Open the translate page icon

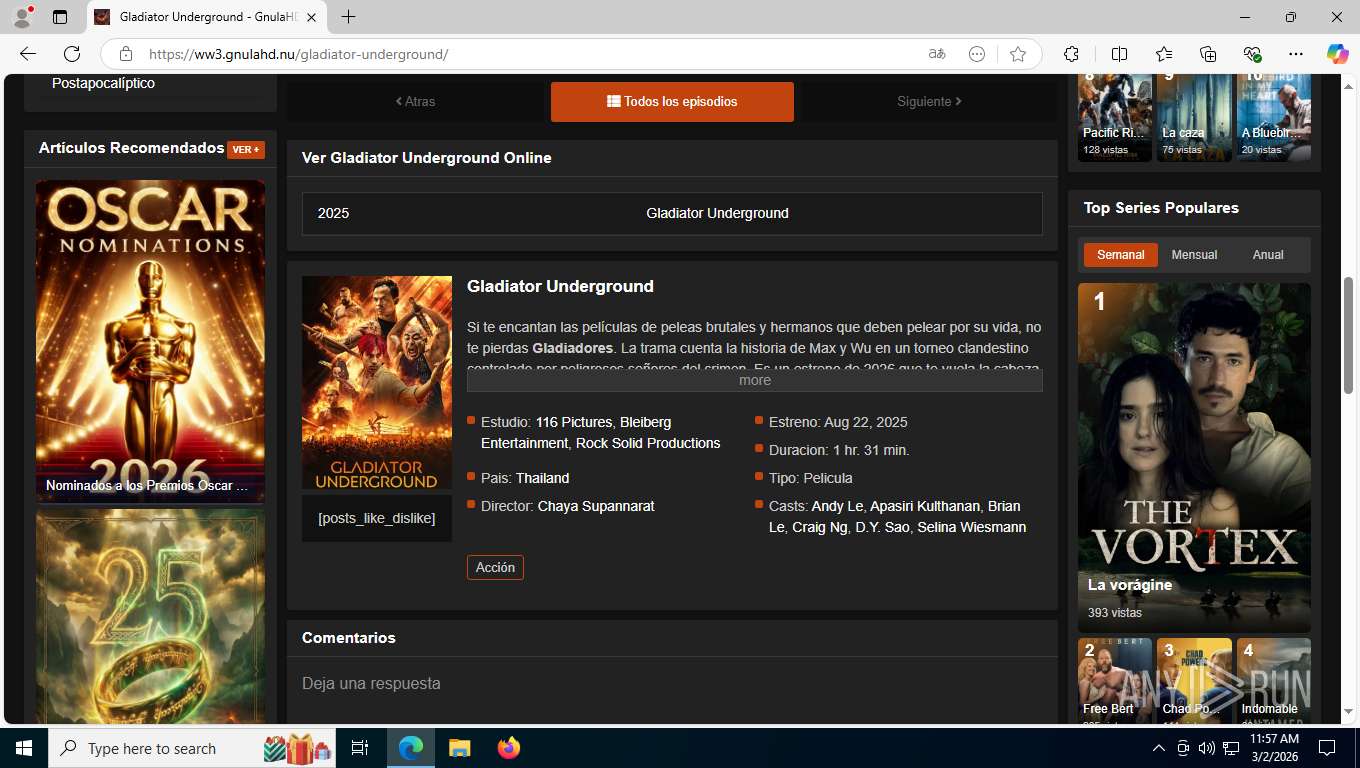point(937,54)
